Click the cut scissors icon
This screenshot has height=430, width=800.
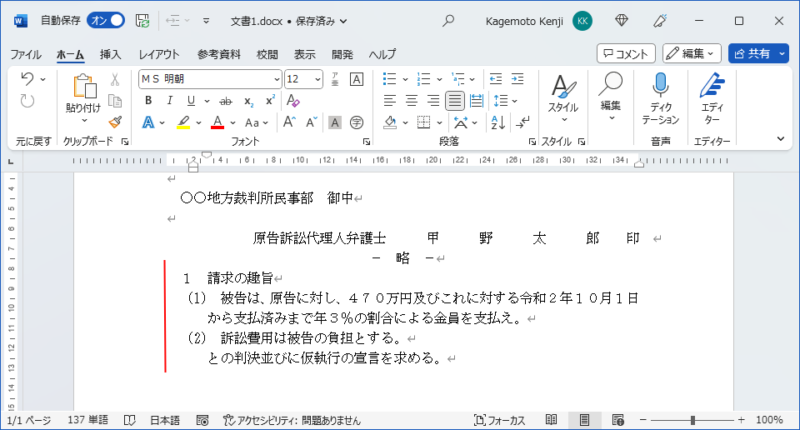(115, 79)
